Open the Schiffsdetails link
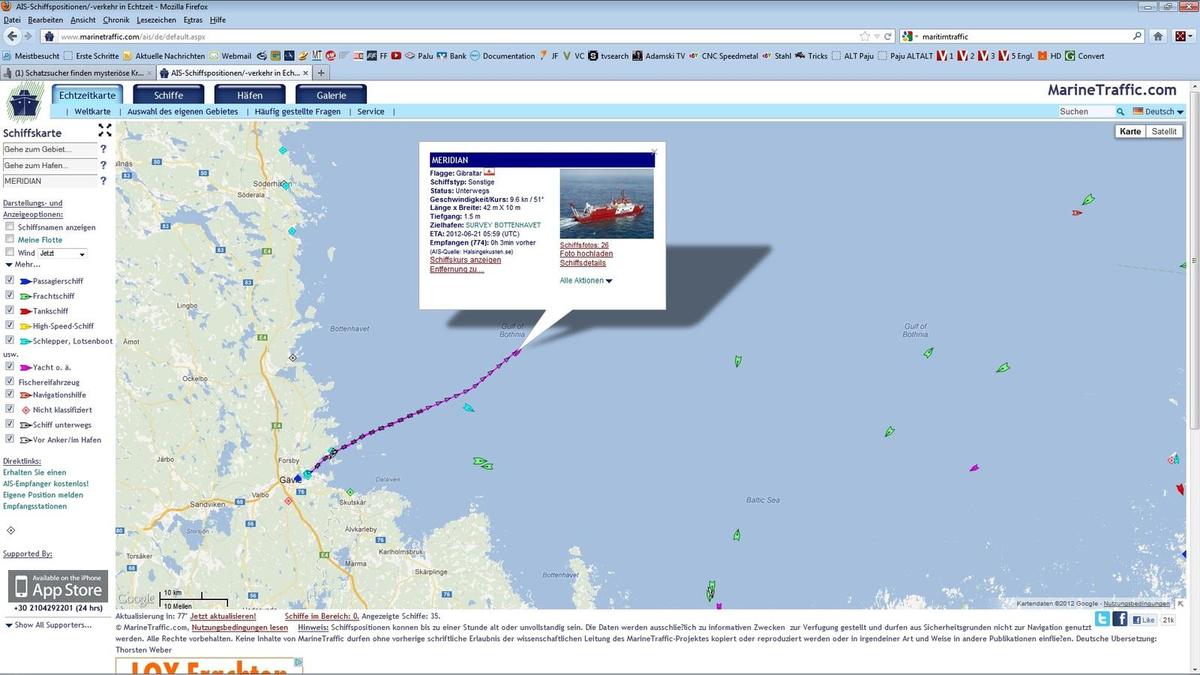 pos(583,263)
